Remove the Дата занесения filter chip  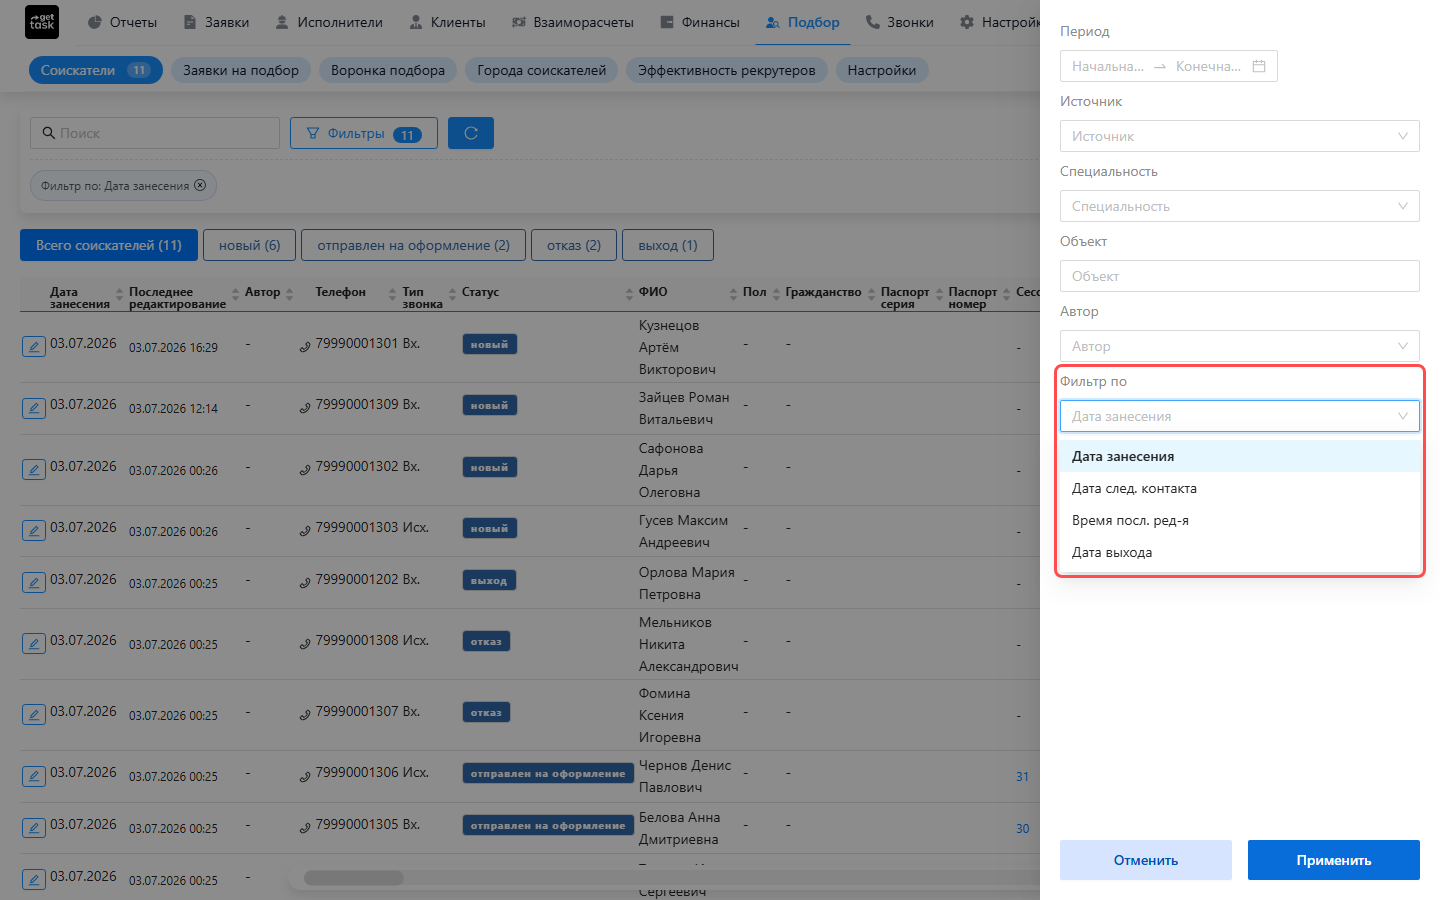click(200, 185)
